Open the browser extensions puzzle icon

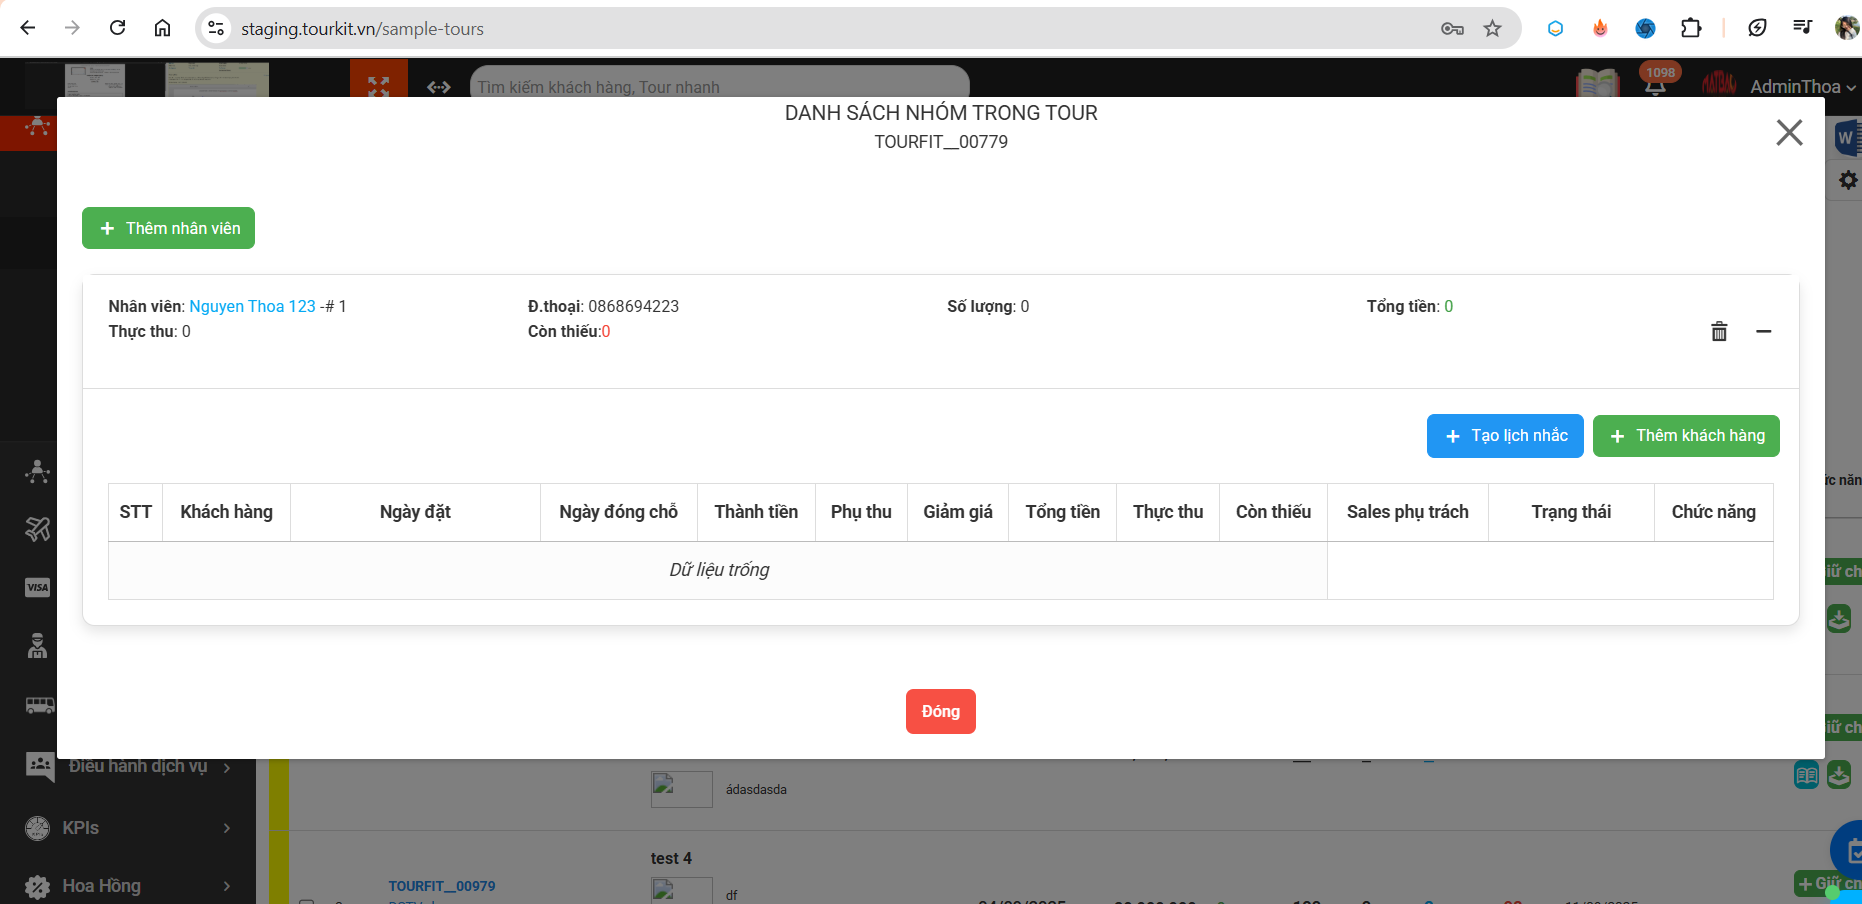1690,28
